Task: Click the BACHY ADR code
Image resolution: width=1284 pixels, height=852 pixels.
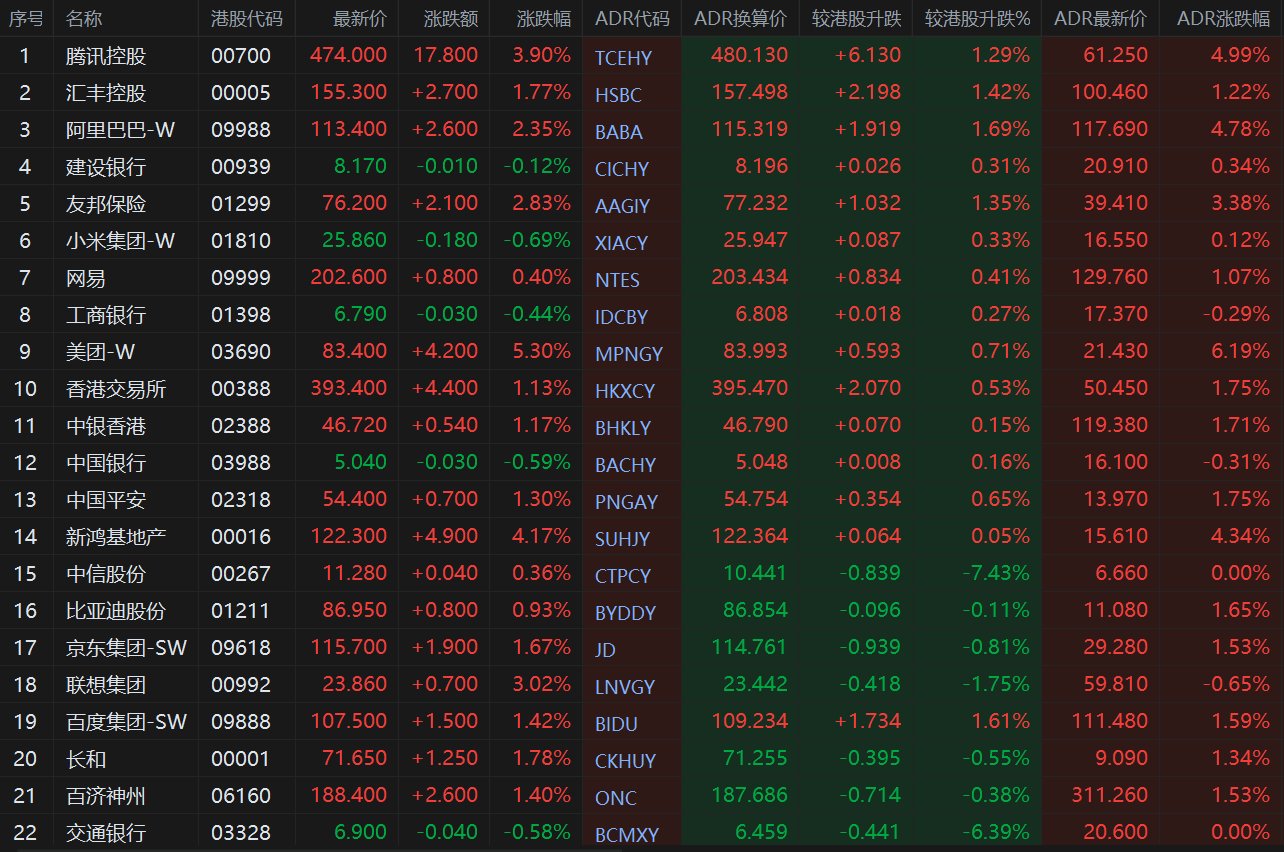Action: tap(625, 465)
